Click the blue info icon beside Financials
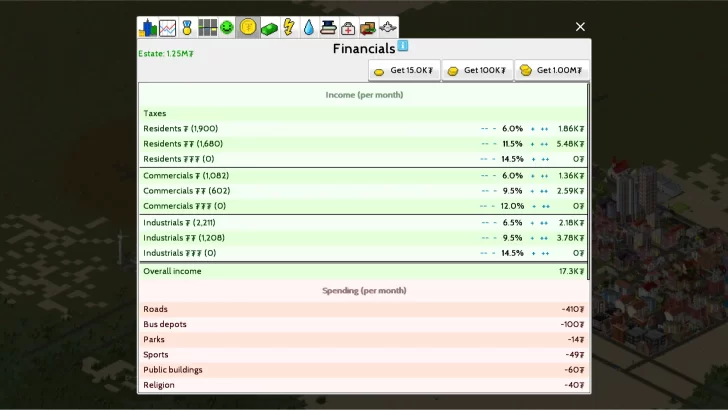This screenshot has width=728, height=410. tap(403, 46)
